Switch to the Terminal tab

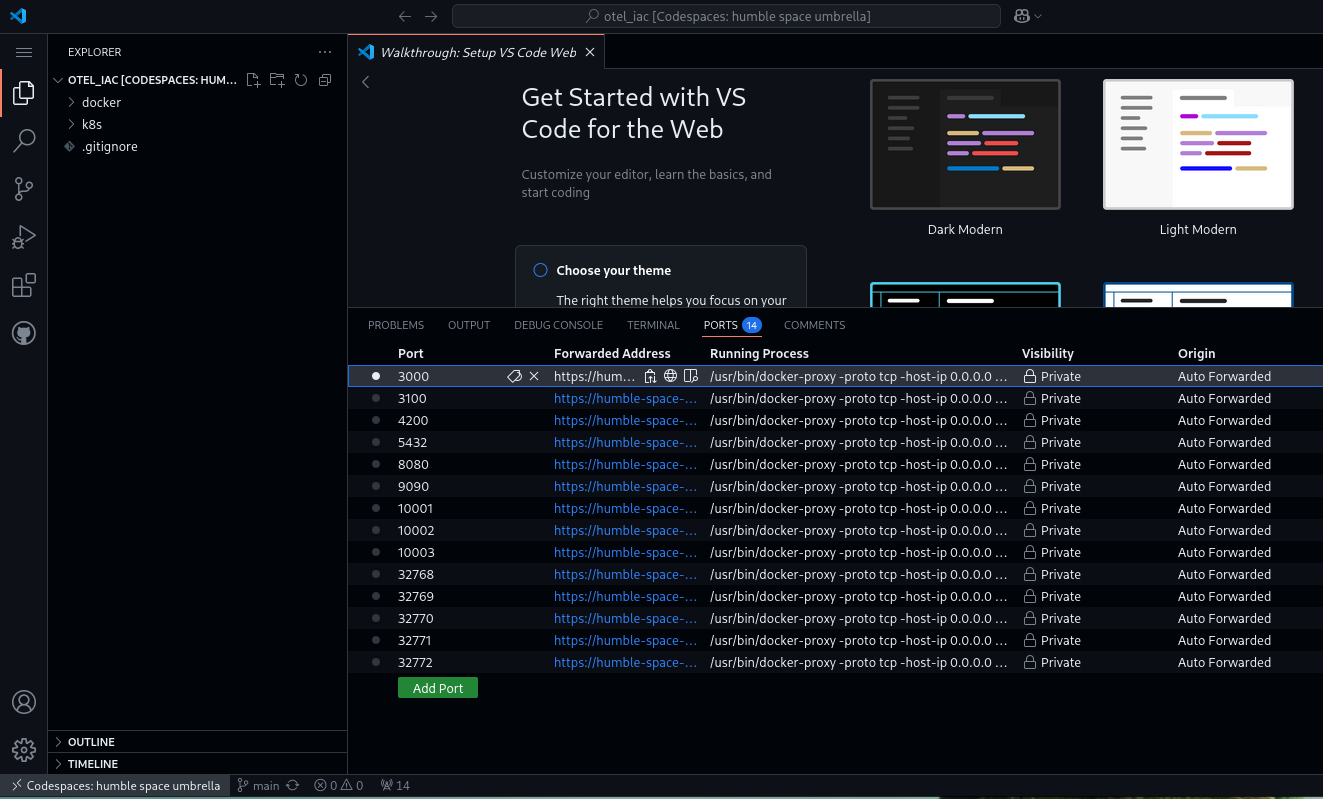(653, 325)
